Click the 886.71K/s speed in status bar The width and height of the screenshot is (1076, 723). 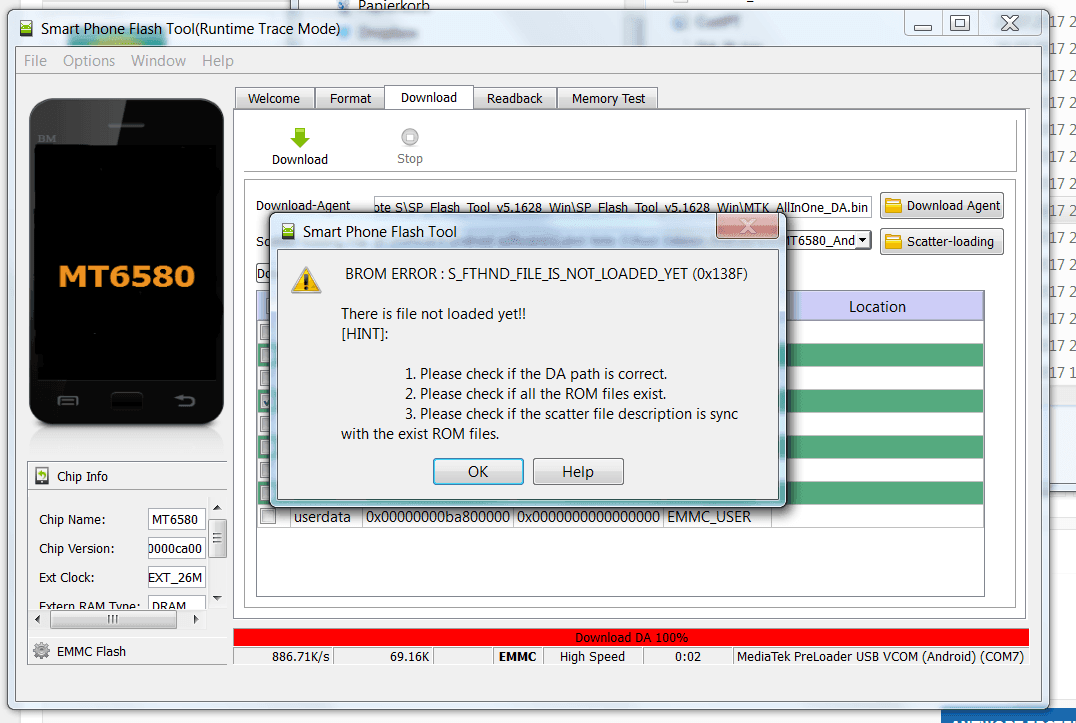301,656
